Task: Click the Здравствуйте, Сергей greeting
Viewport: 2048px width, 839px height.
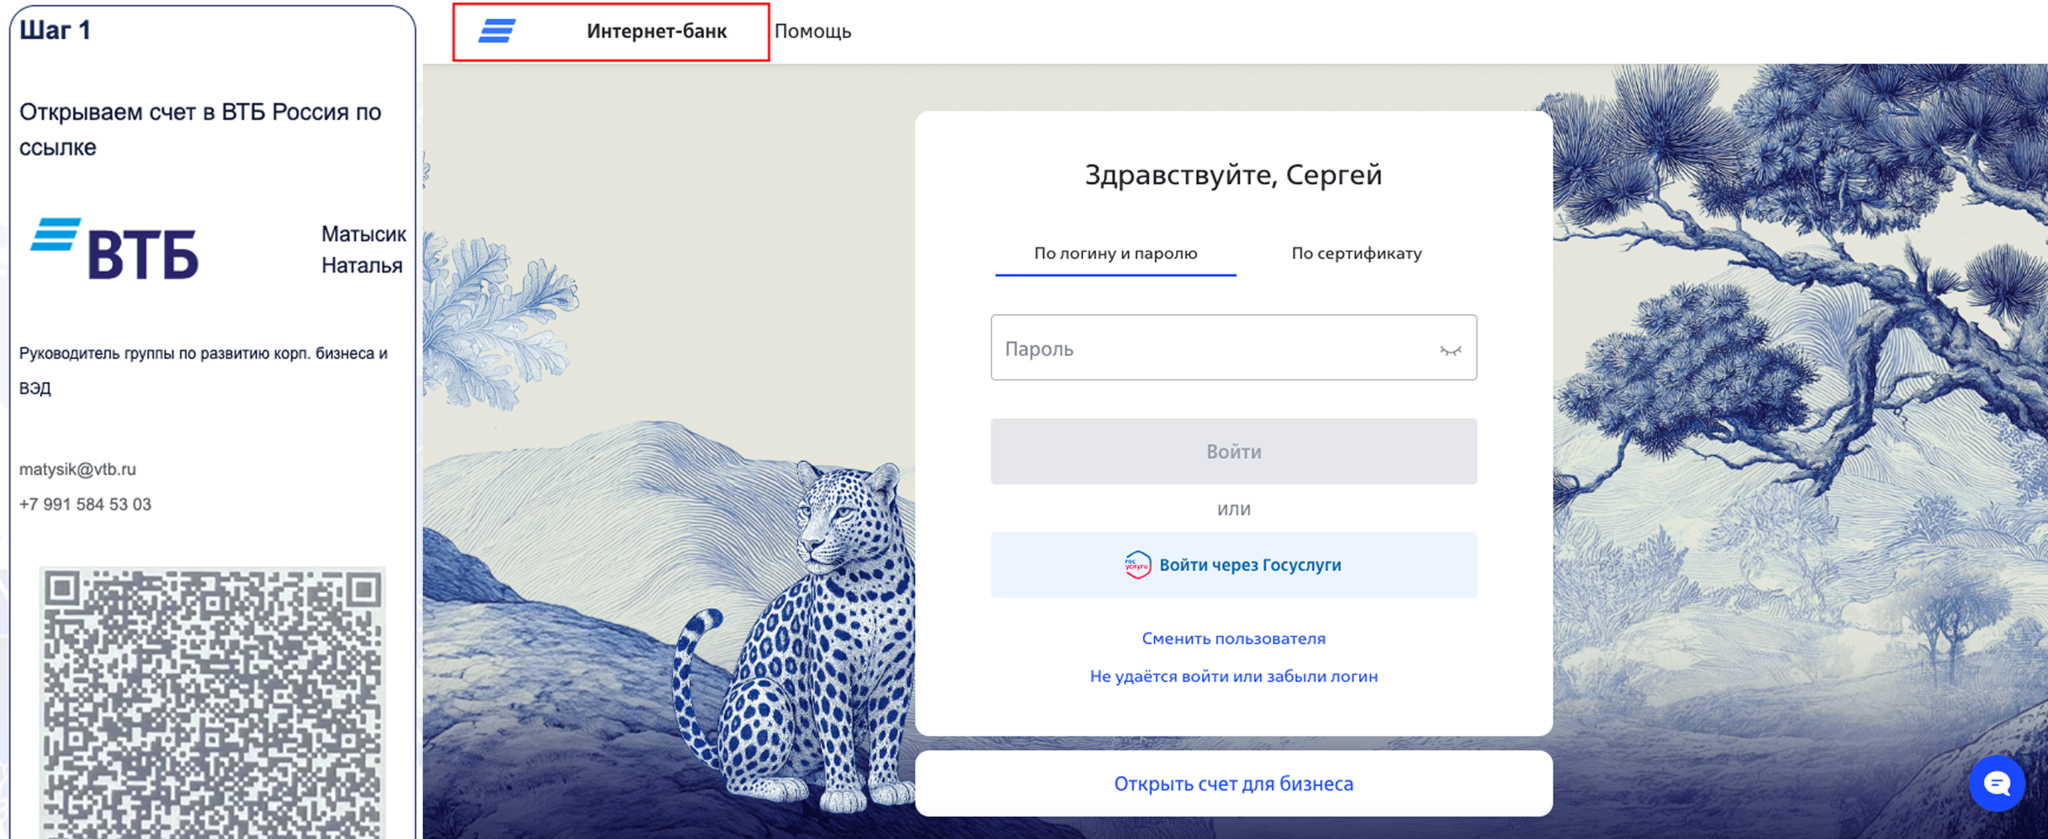Action: point(1233,175)
